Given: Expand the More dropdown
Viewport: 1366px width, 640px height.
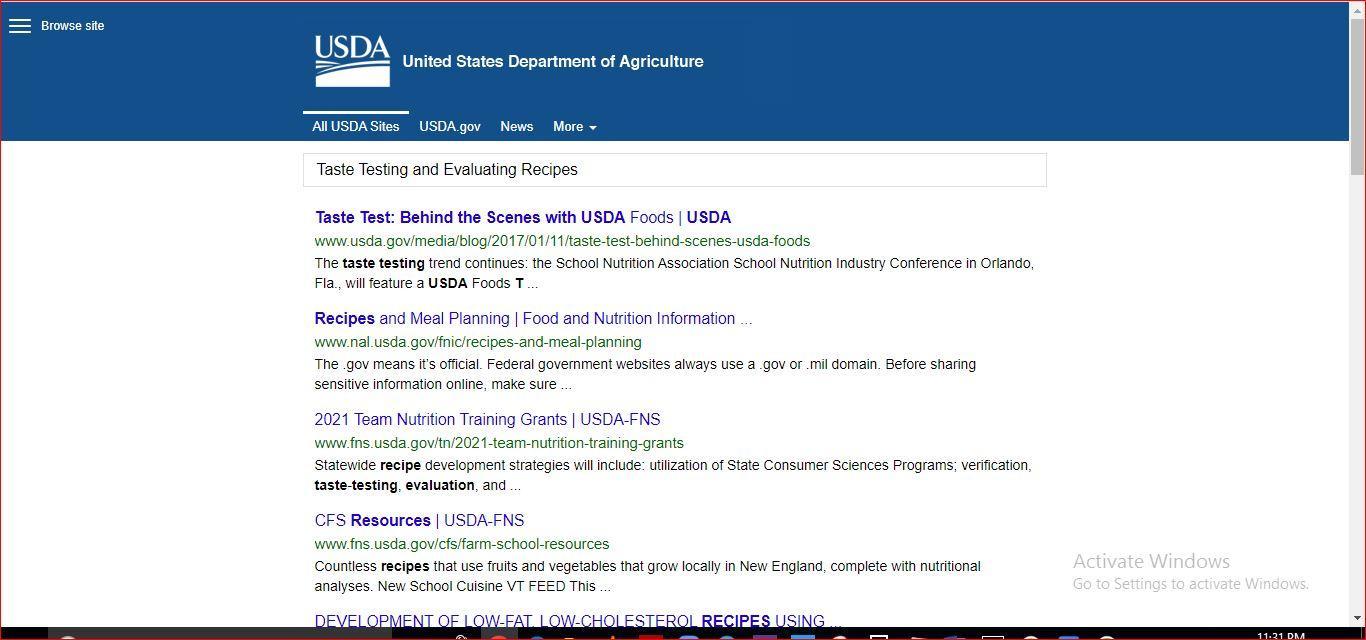Looking at the screenshot, I should pos(575,127).
